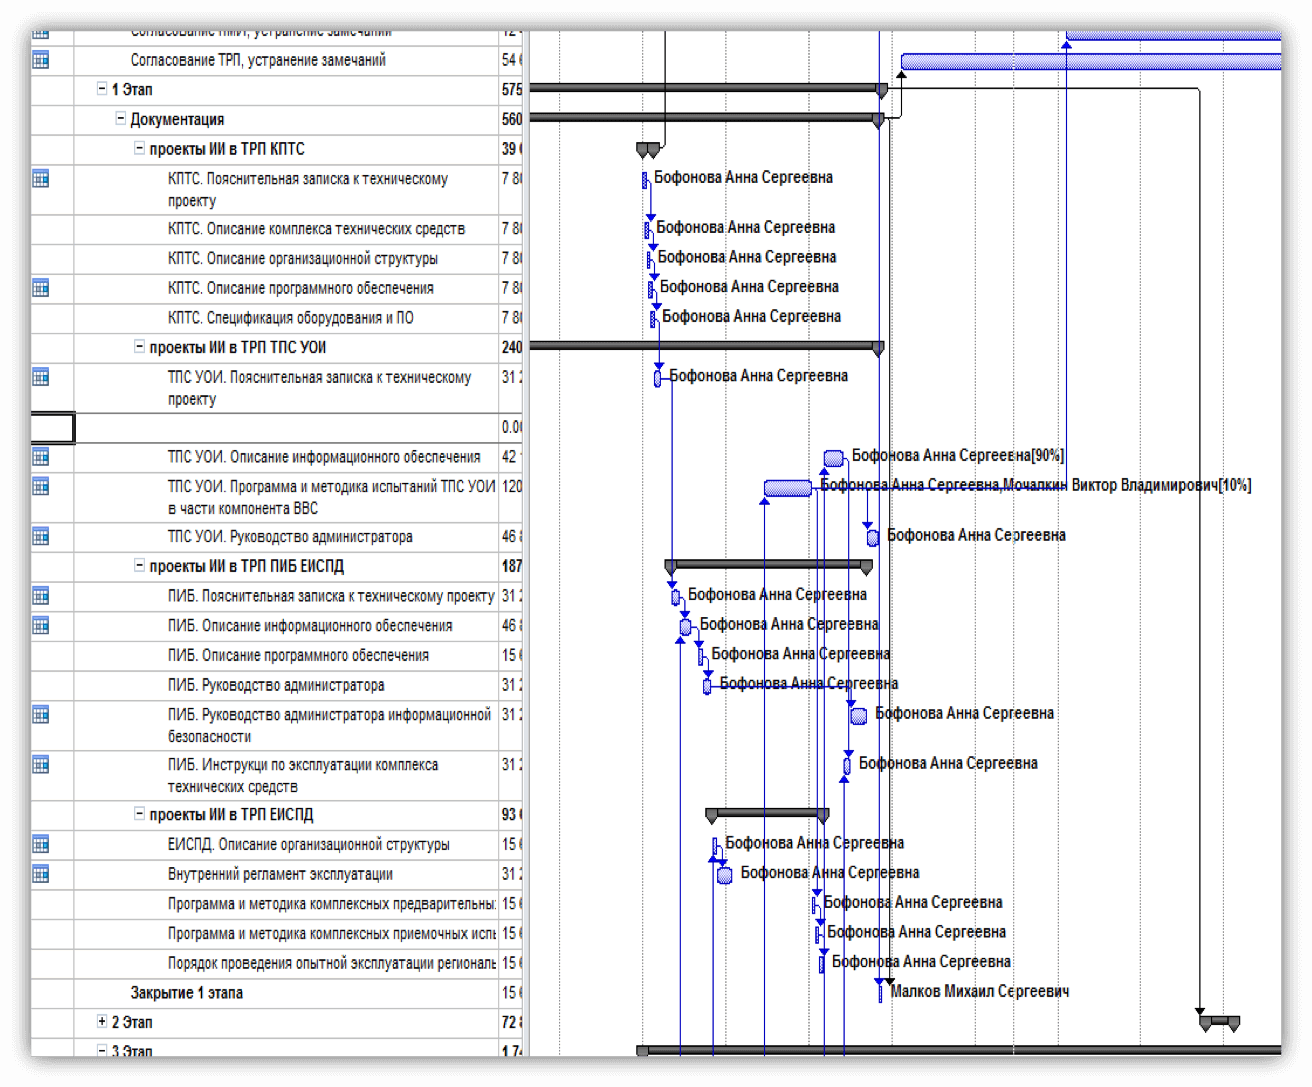Click indicator icon for ТПС УОИ. Программа и методика
Image resolution: width=1312 pixels, height=1087 pixels.
point(40,487)
